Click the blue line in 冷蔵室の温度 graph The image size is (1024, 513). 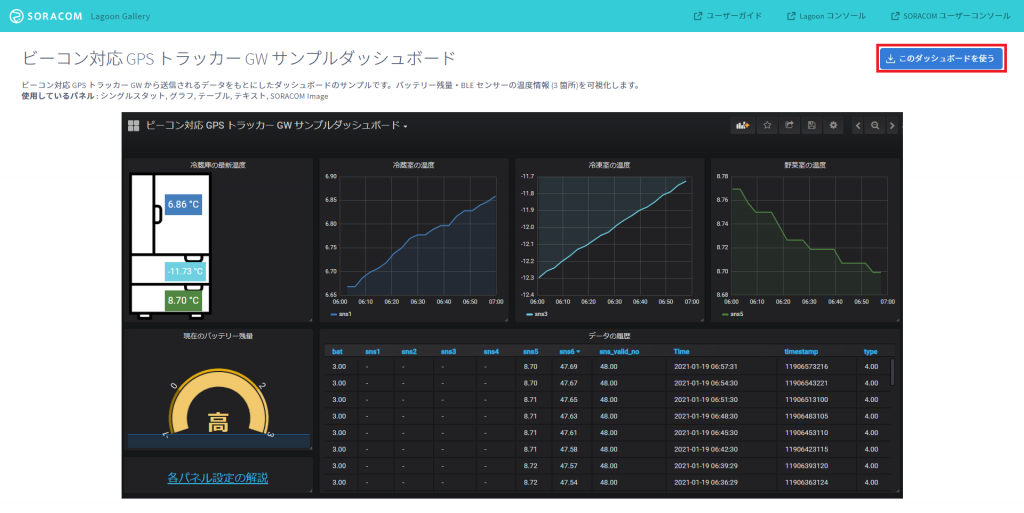422,235
